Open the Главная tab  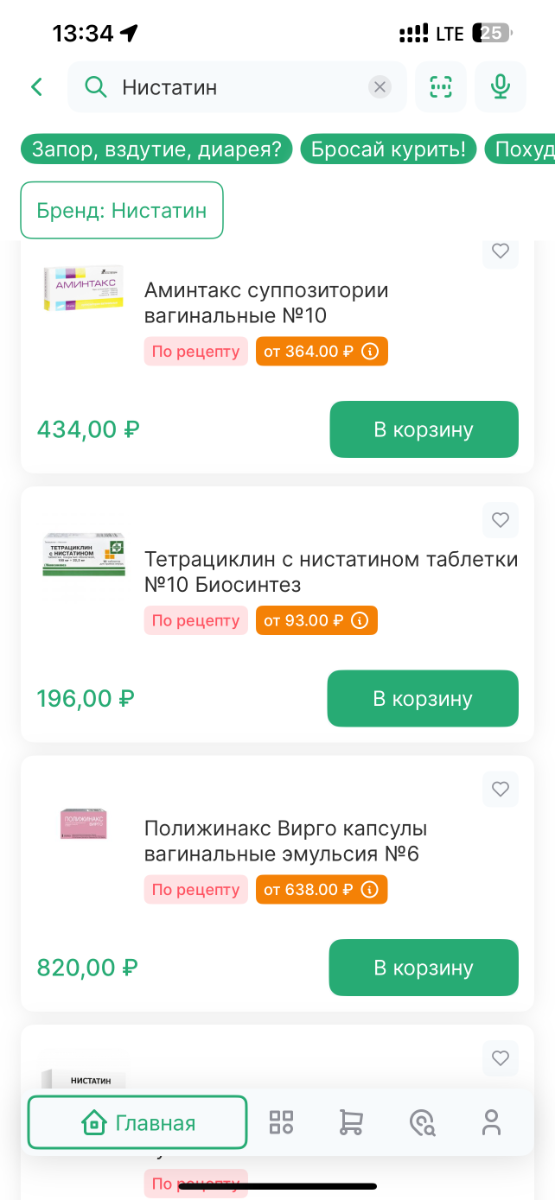(137, 1123)
